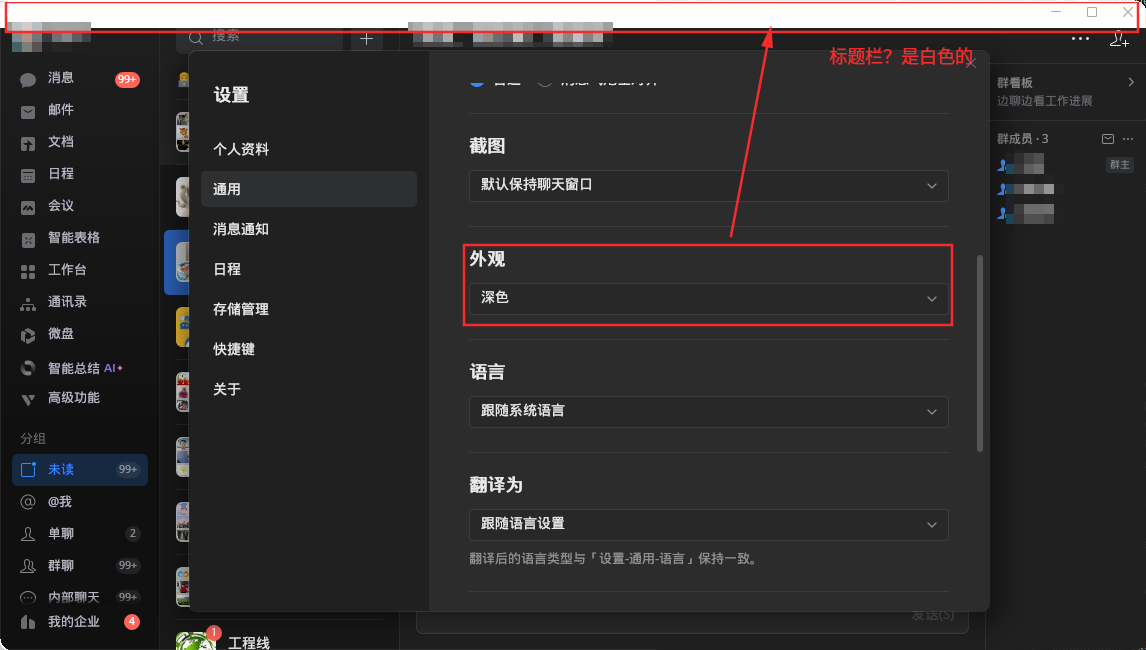
Task: Click the plus button beside search
Action: [x=367, y=39]
